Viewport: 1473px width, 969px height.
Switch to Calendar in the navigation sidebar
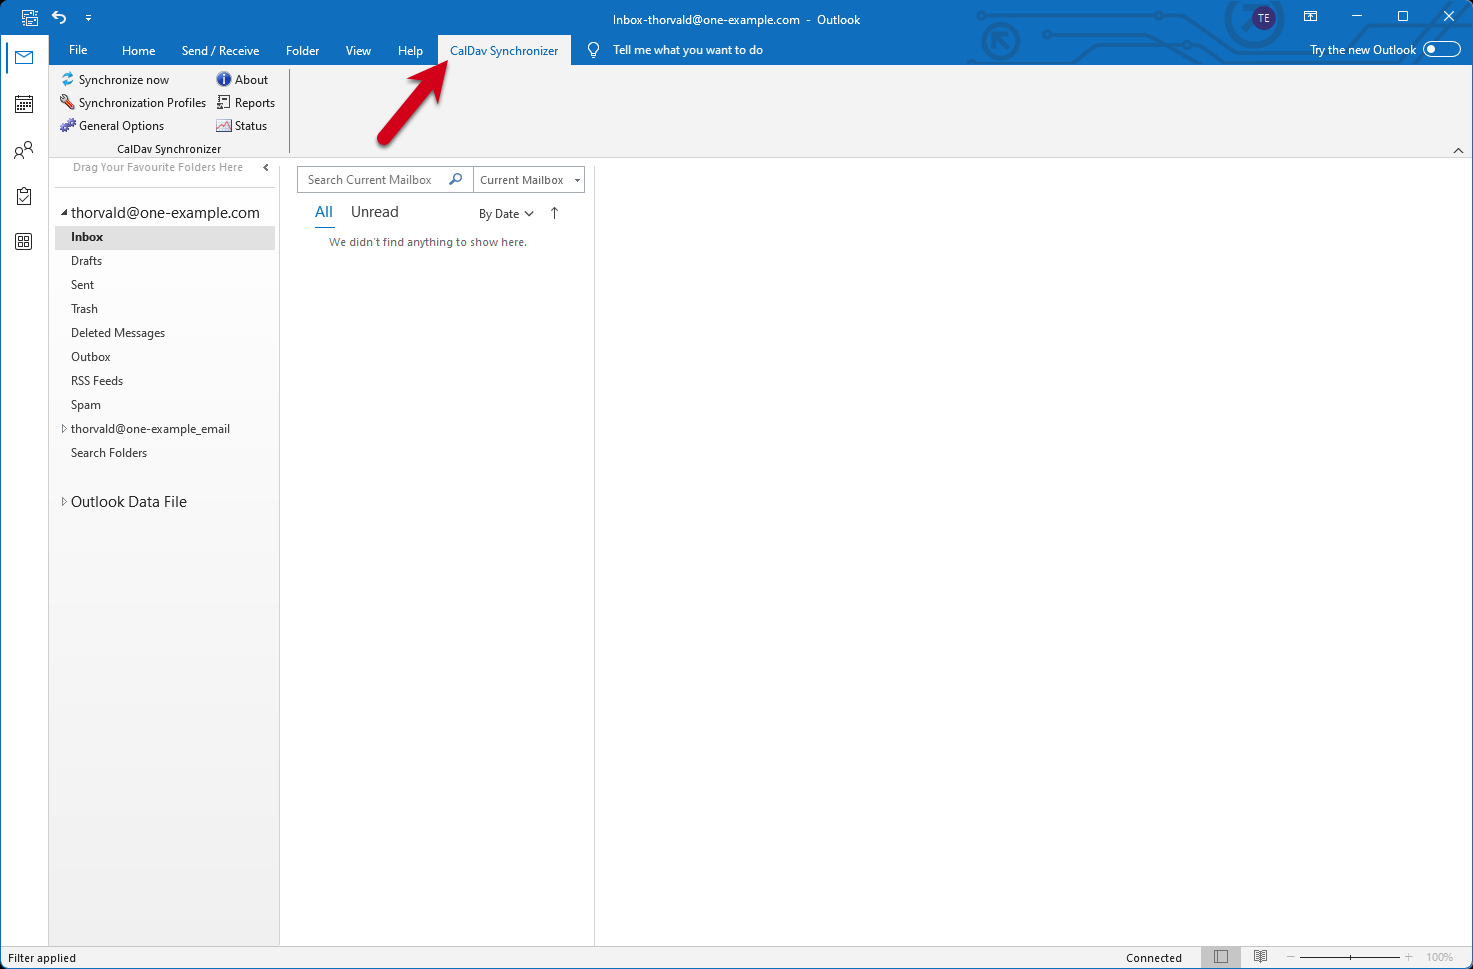[x=24, y=104]
